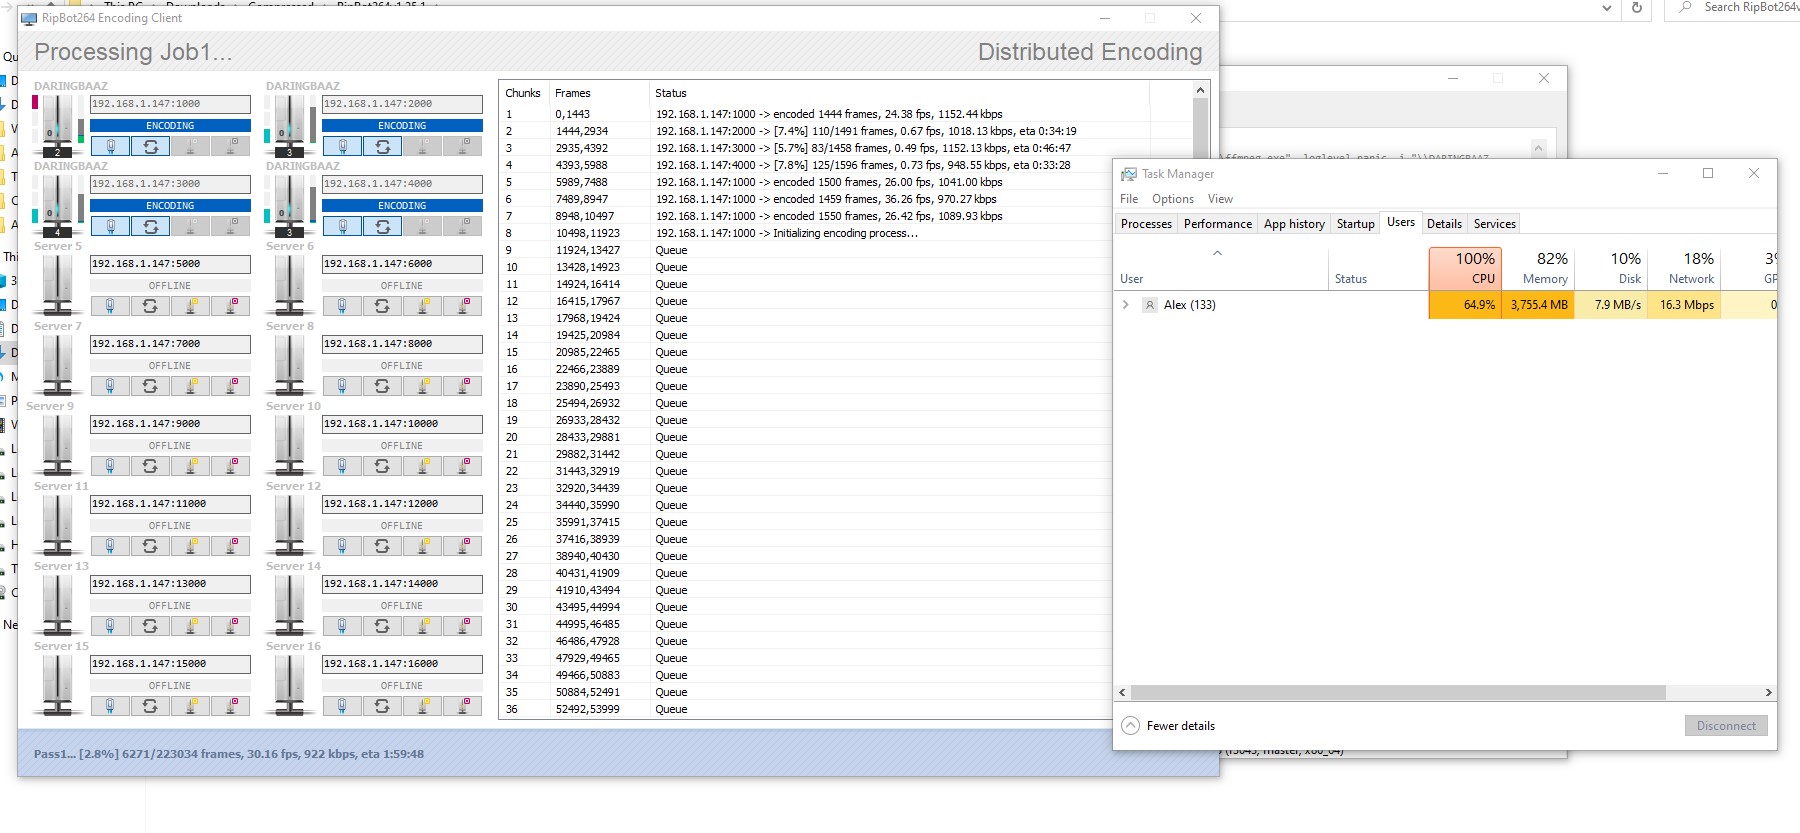The height and width of the screenshot is (833, 1800).
Task: Click the plug connect icon for Server 7
Action: pos(110,386)
